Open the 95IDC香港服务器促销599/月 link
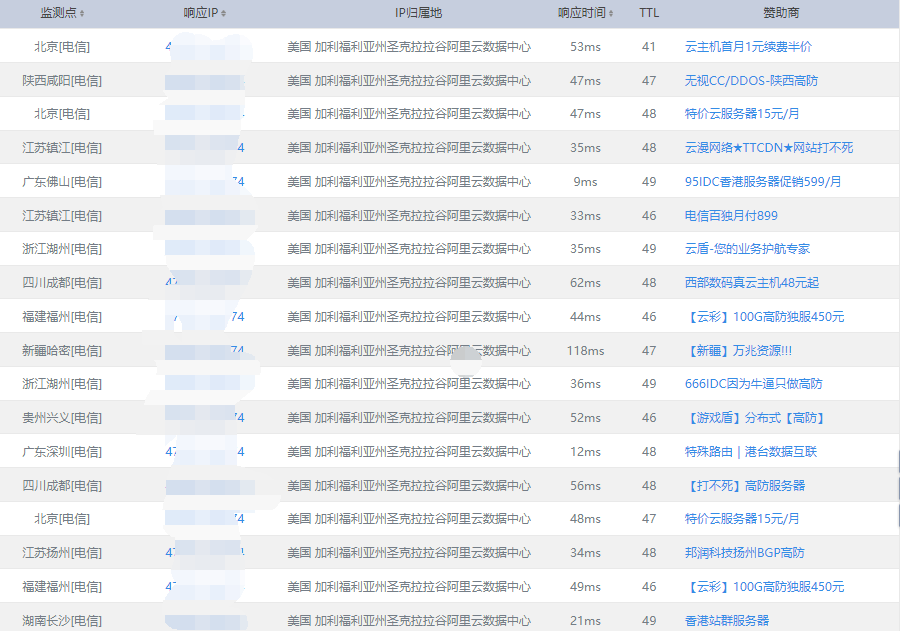 763,181
